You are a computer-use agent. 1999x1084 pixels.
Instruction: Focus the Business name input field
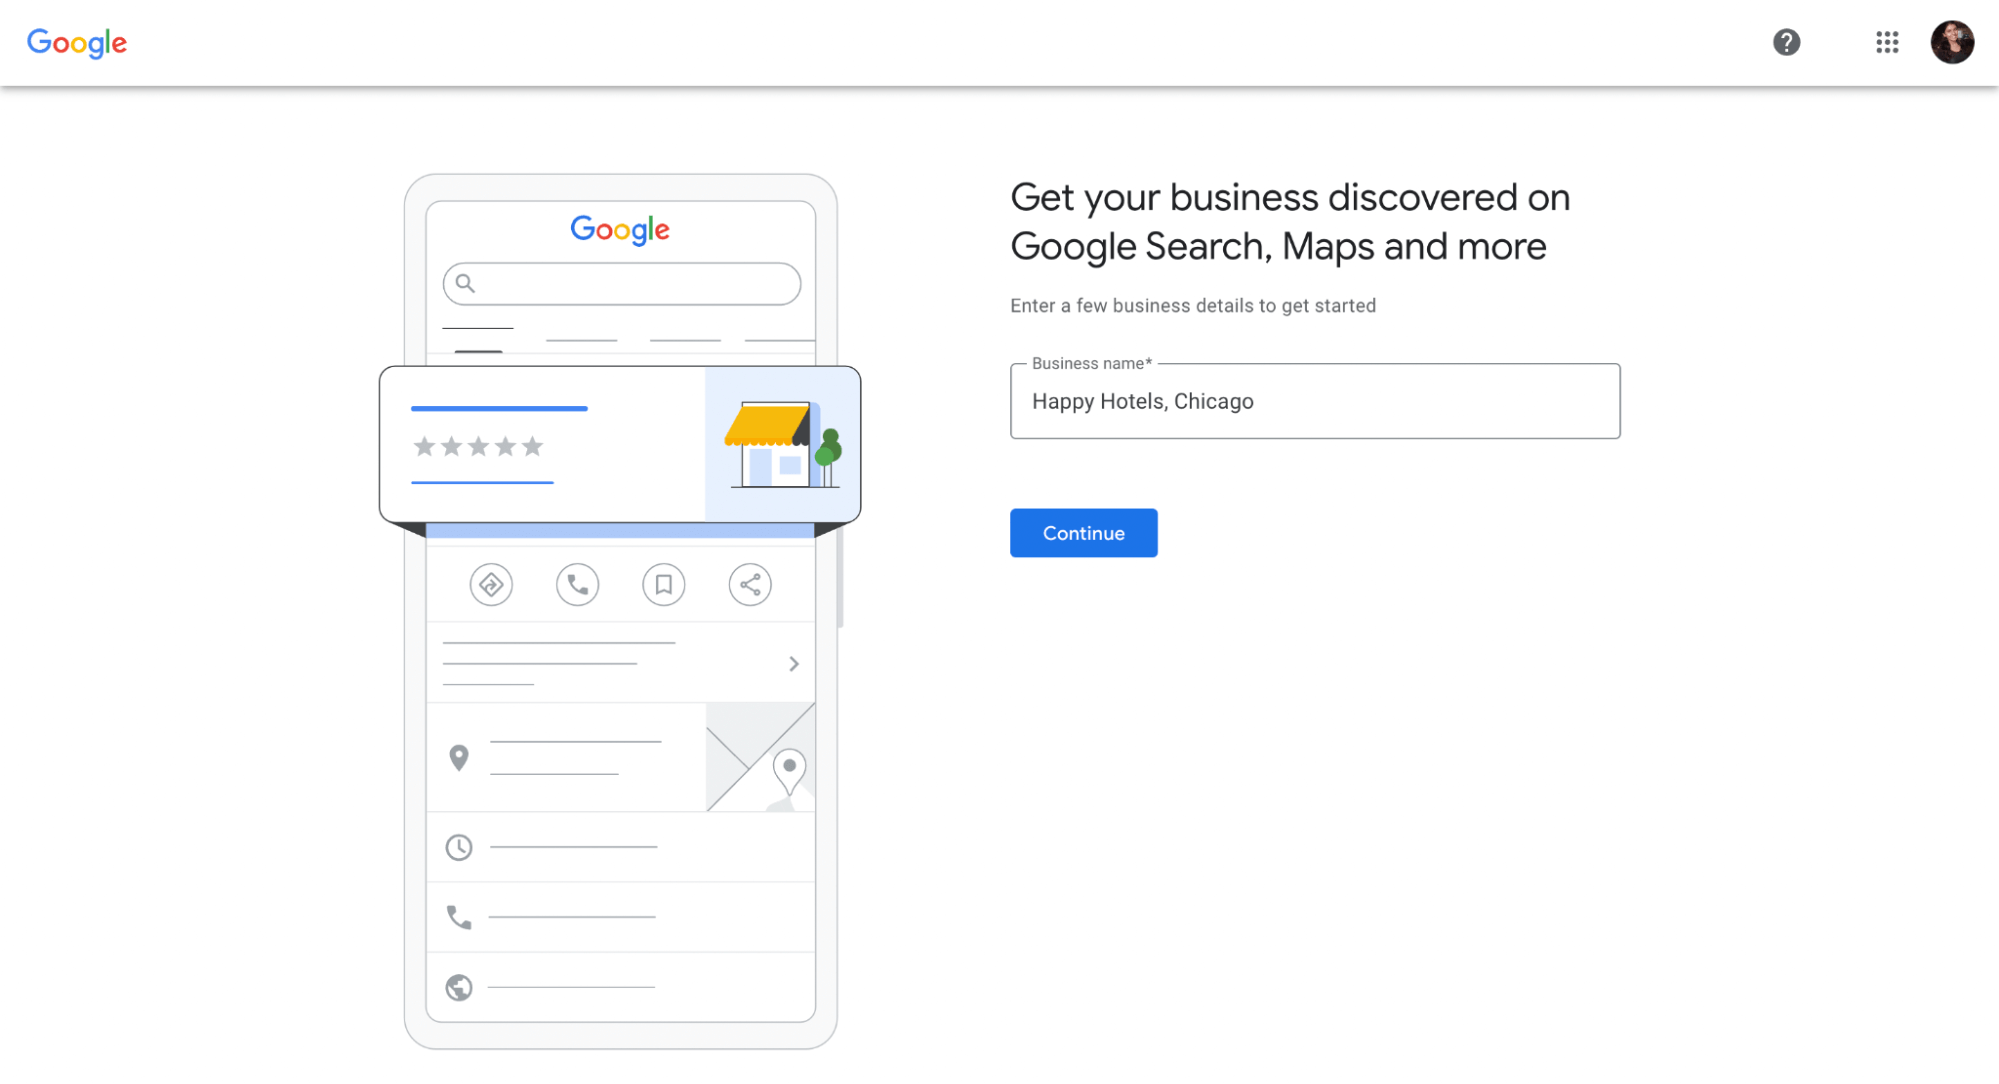tap(1314, 401)
